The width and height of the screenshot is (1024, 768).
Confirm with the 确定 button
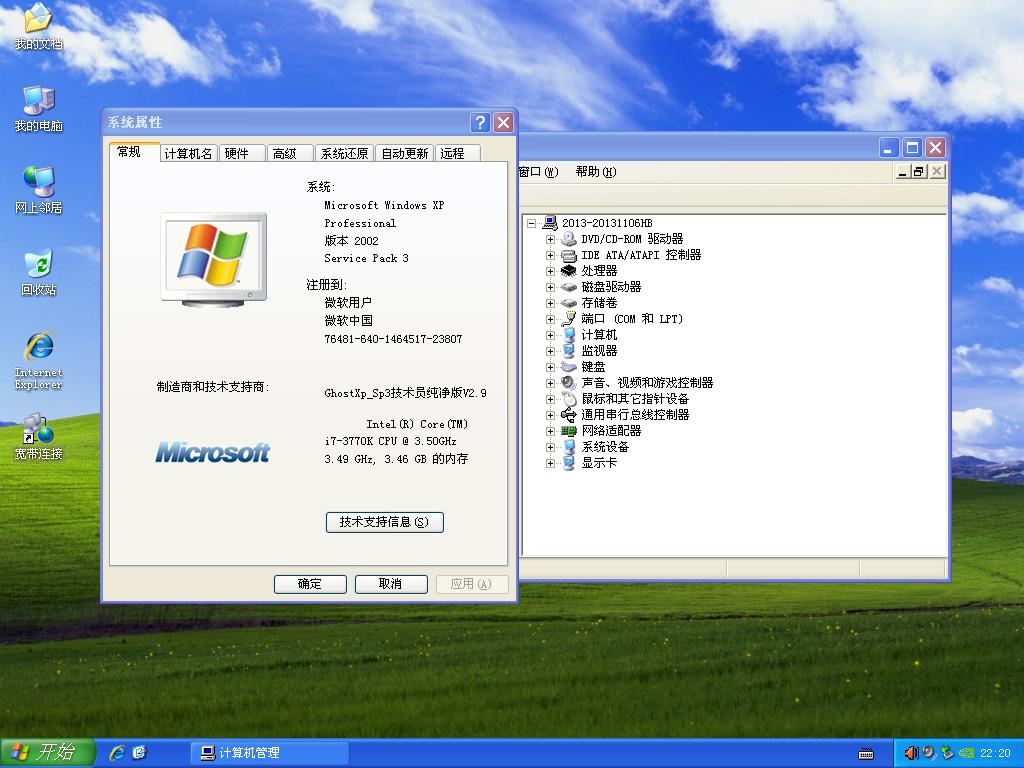[x=310, y=584]
